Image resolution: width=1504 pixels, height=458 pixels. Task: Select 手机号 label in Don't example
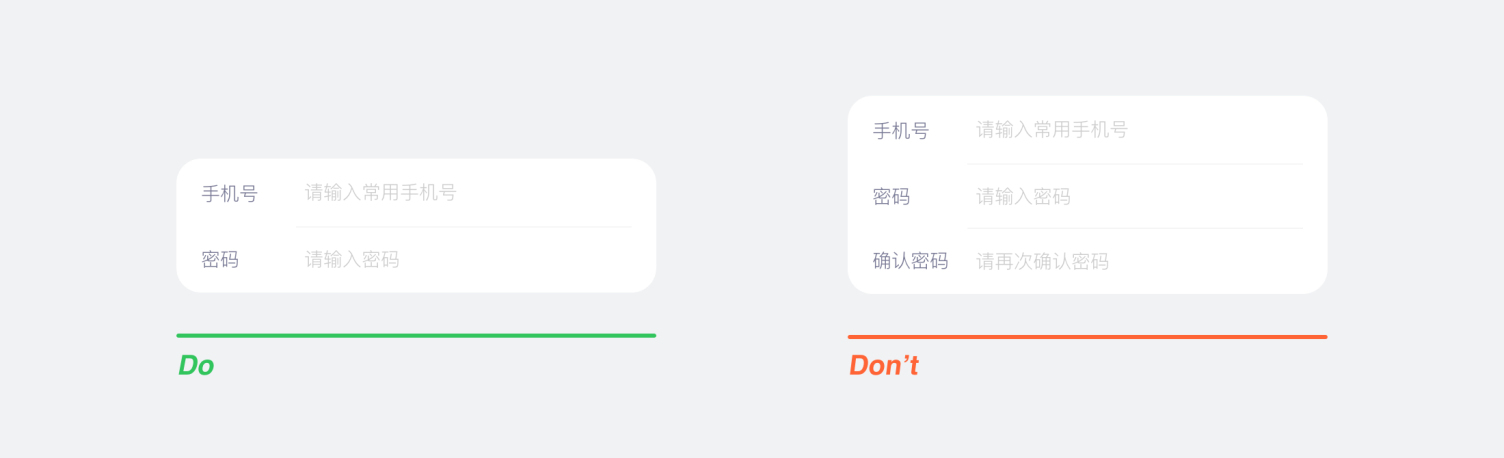[x=901, y=131]
